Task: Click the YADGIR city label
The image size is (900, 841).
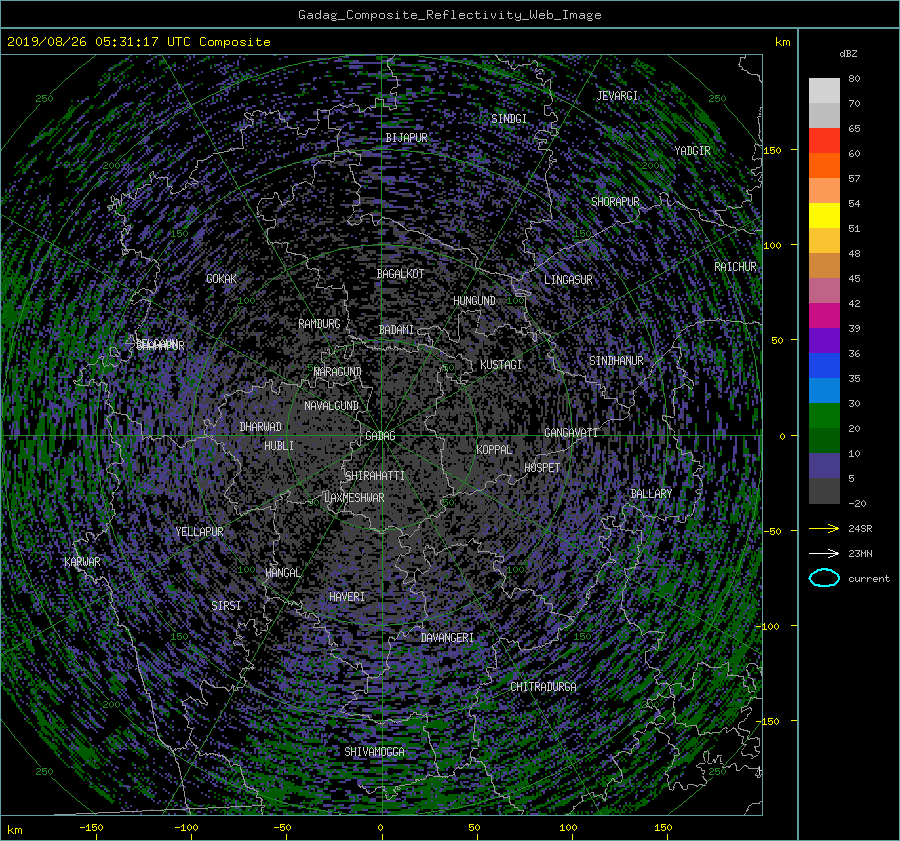Action: 692,151
